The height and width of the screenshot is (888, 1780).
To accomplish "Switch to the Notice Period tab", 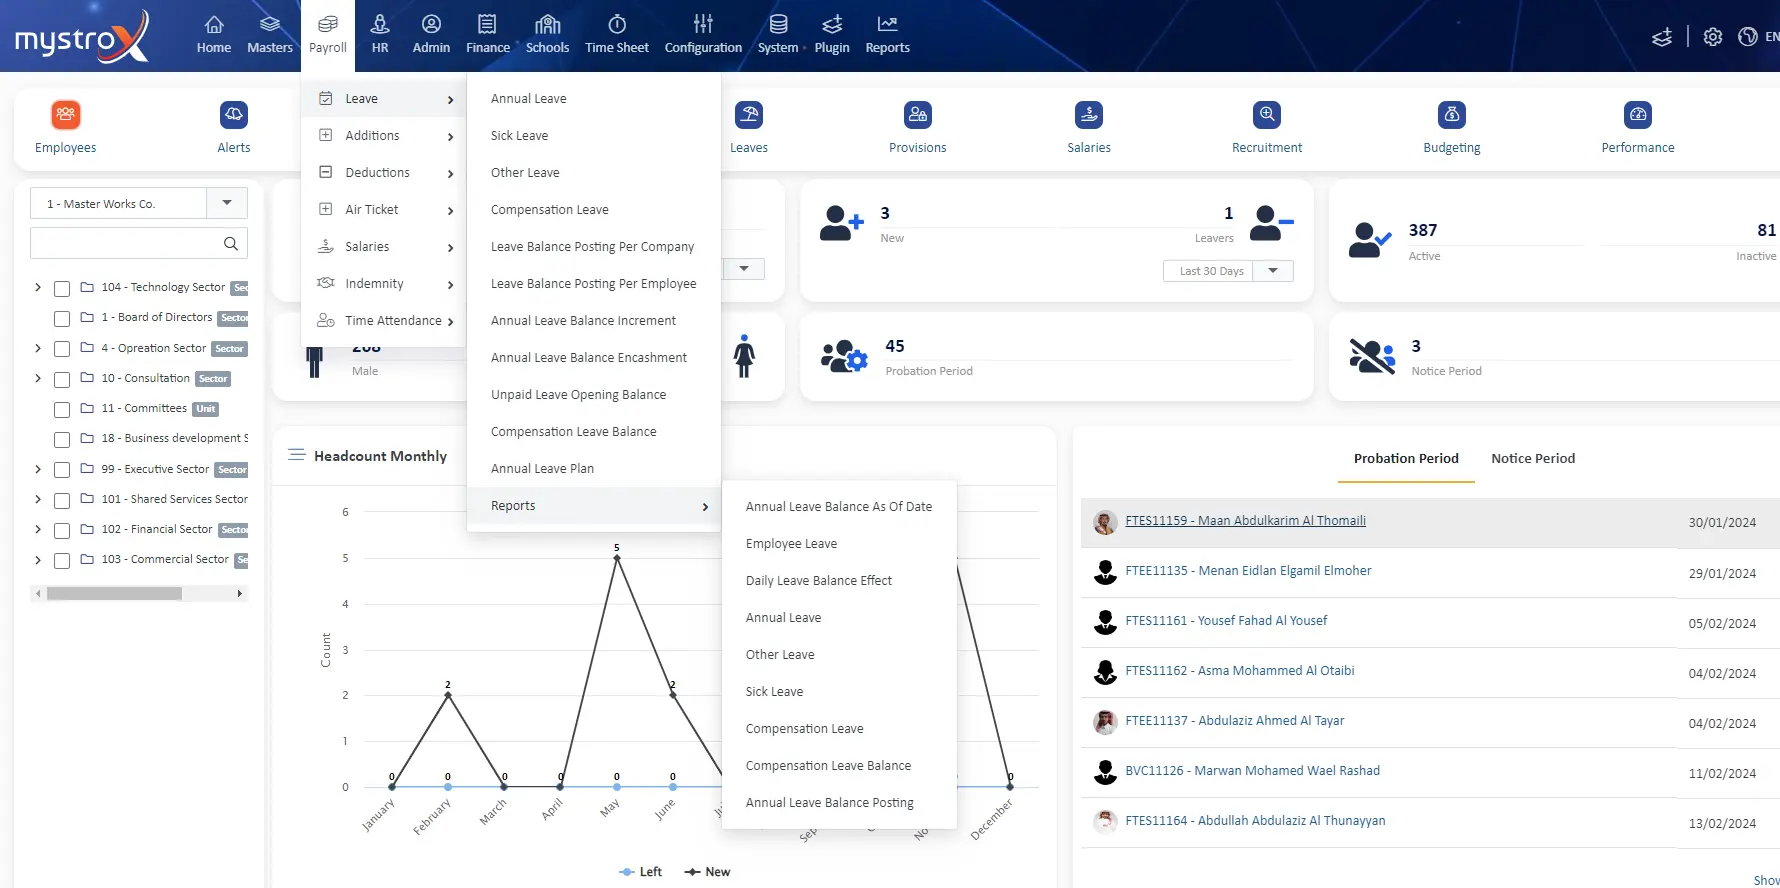I will point(1532,459).
